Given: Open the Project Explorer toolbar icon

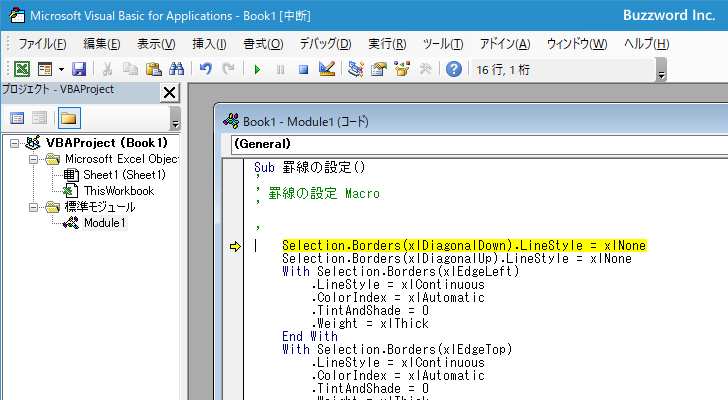Looking at the screenshot, I should pos(356,69).
